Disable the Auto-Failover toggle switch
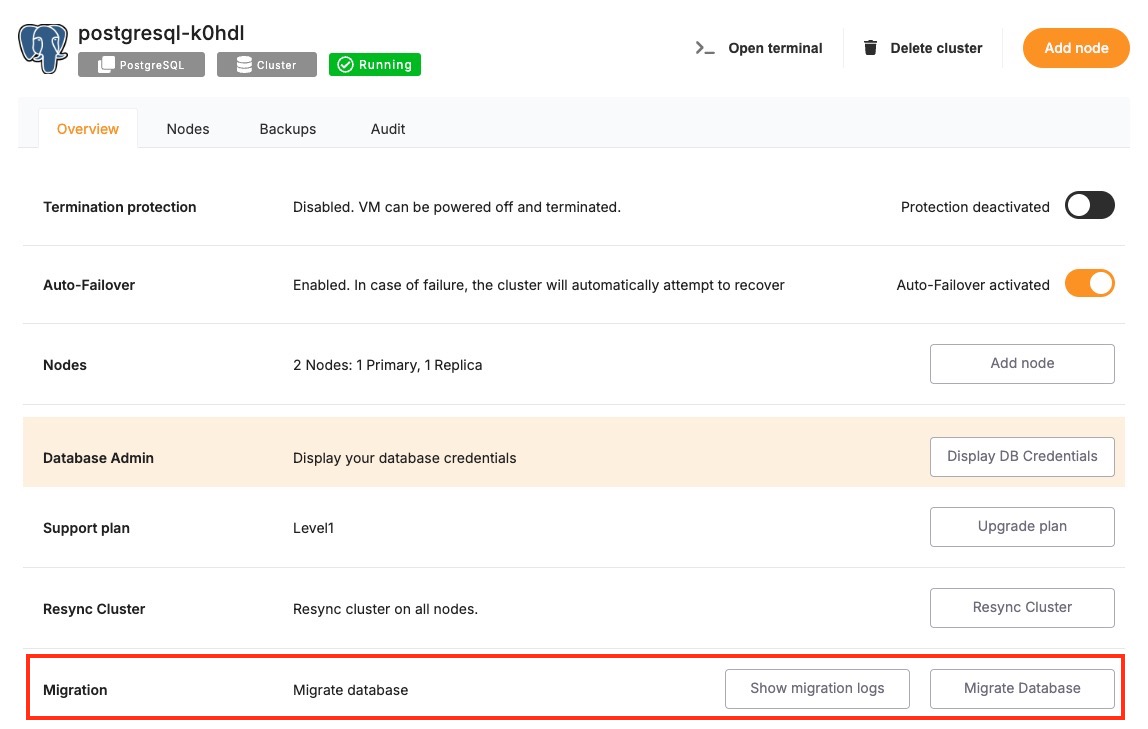This screenshot has height=729, width=1148. coord(1089,284)
